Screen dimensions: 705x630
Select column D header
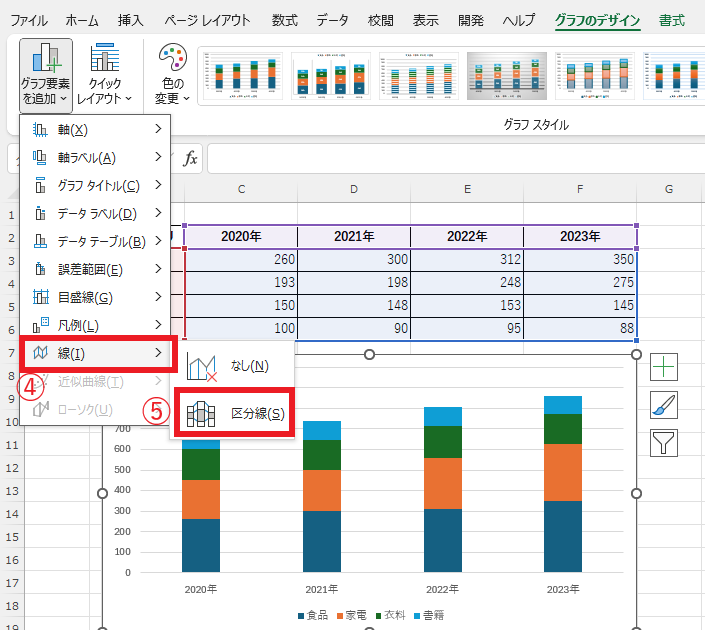pyautogui.click(x=354, y=189)
